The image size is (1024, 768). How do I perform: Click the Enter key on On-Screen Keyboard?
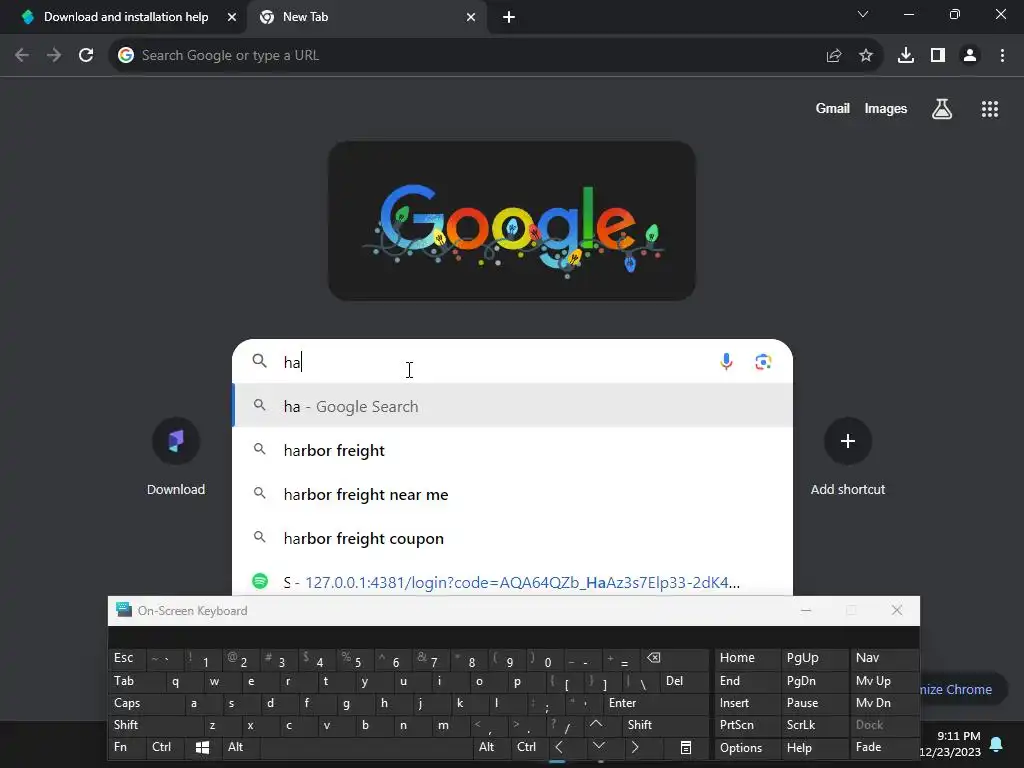(x=657, y=703)
